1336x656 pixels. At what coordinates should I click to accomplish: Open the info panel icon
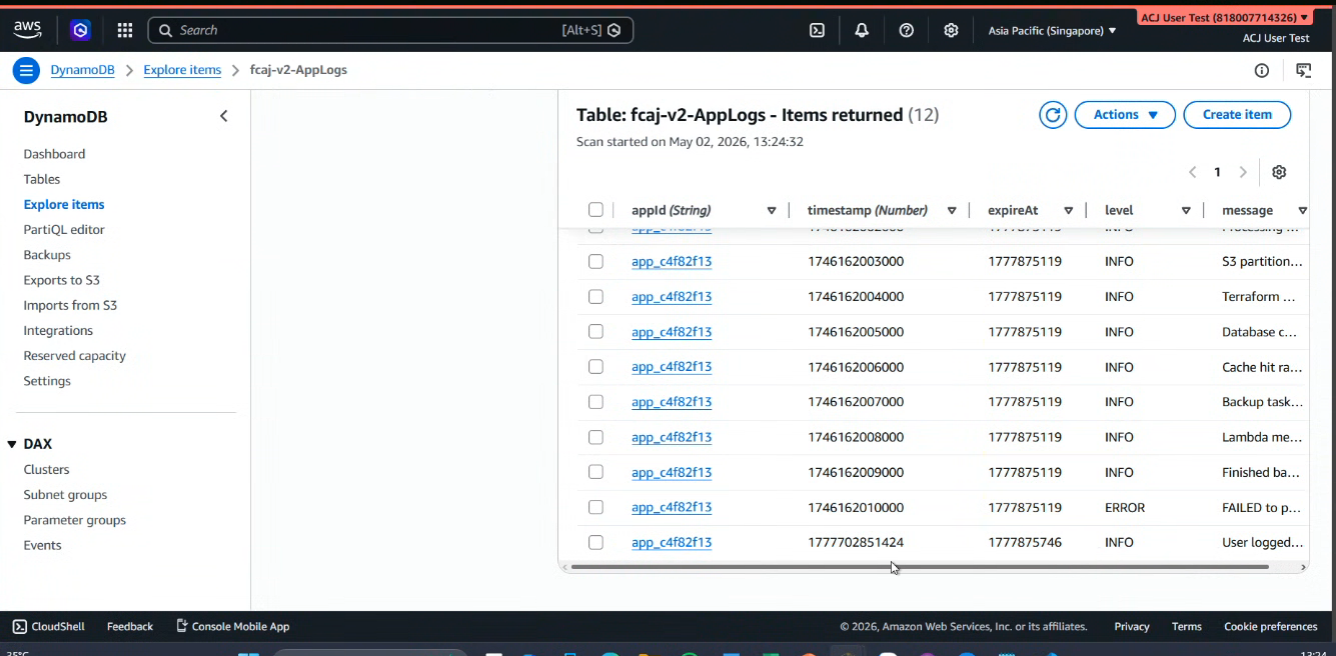click(1262, 70)
